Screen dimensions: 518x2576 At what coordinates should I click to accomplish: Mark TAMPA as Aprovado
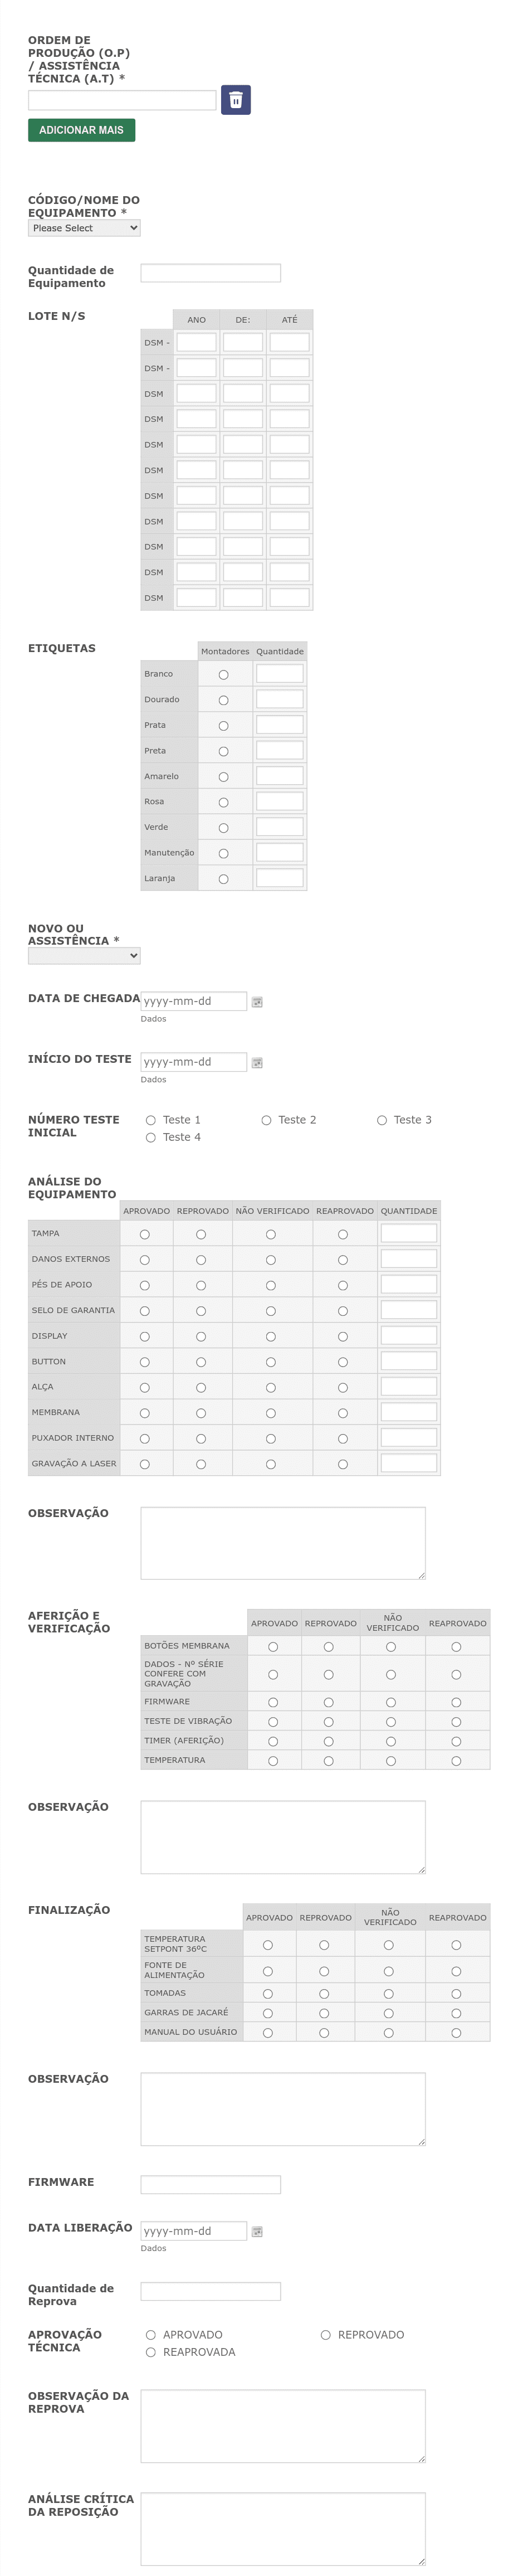click(x=145, y=1235)
